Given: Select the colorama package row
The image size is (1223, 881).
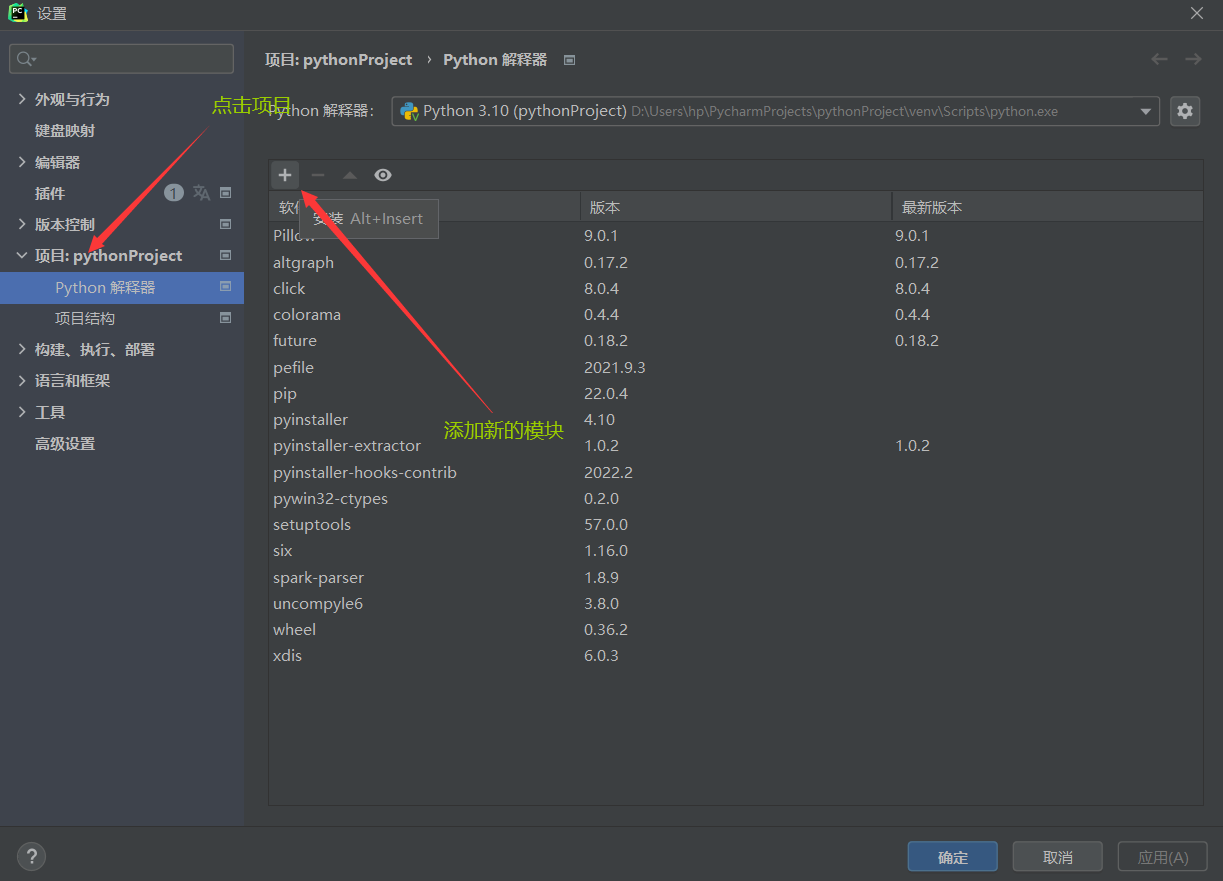Looking at the screenshot, I should coord(736,315).
